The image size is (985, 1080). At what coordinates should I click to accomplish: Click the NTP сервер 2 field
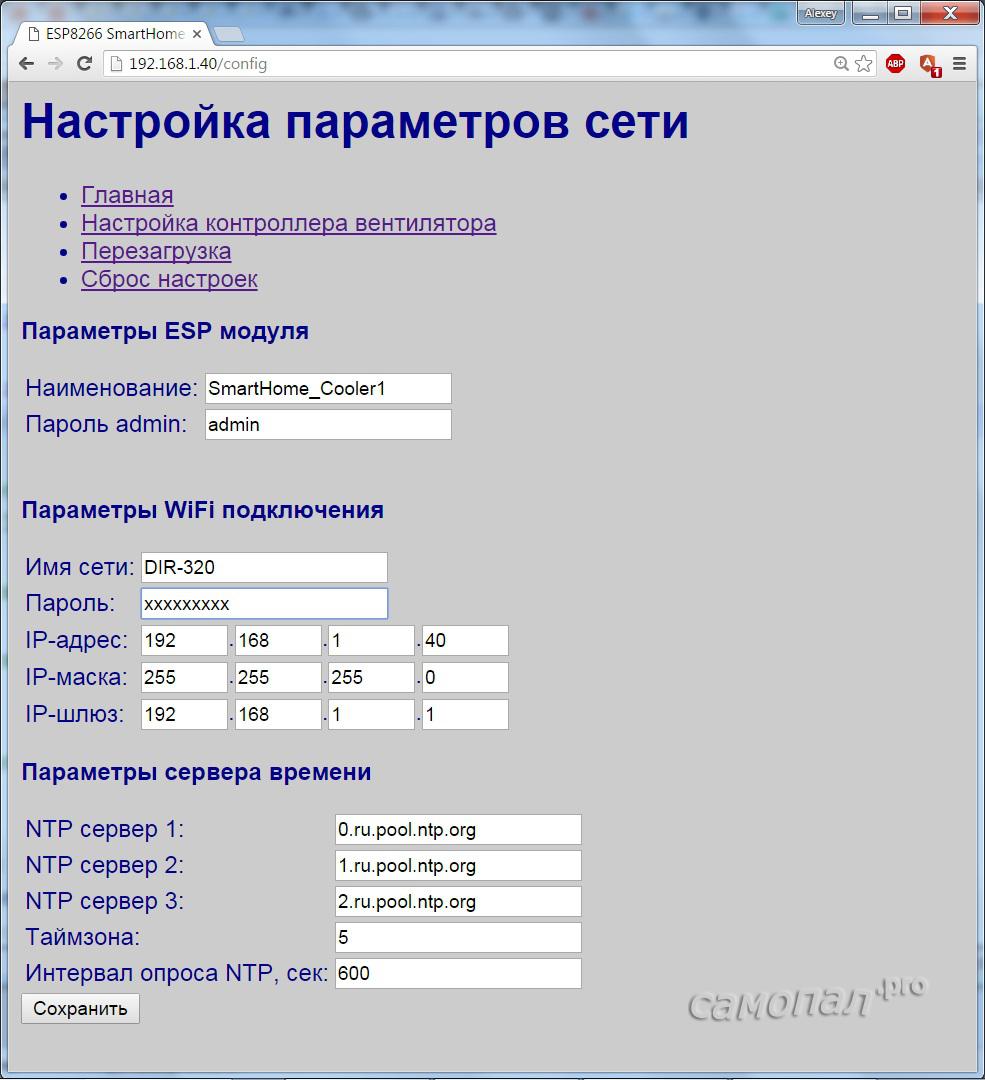coord(458,865)
